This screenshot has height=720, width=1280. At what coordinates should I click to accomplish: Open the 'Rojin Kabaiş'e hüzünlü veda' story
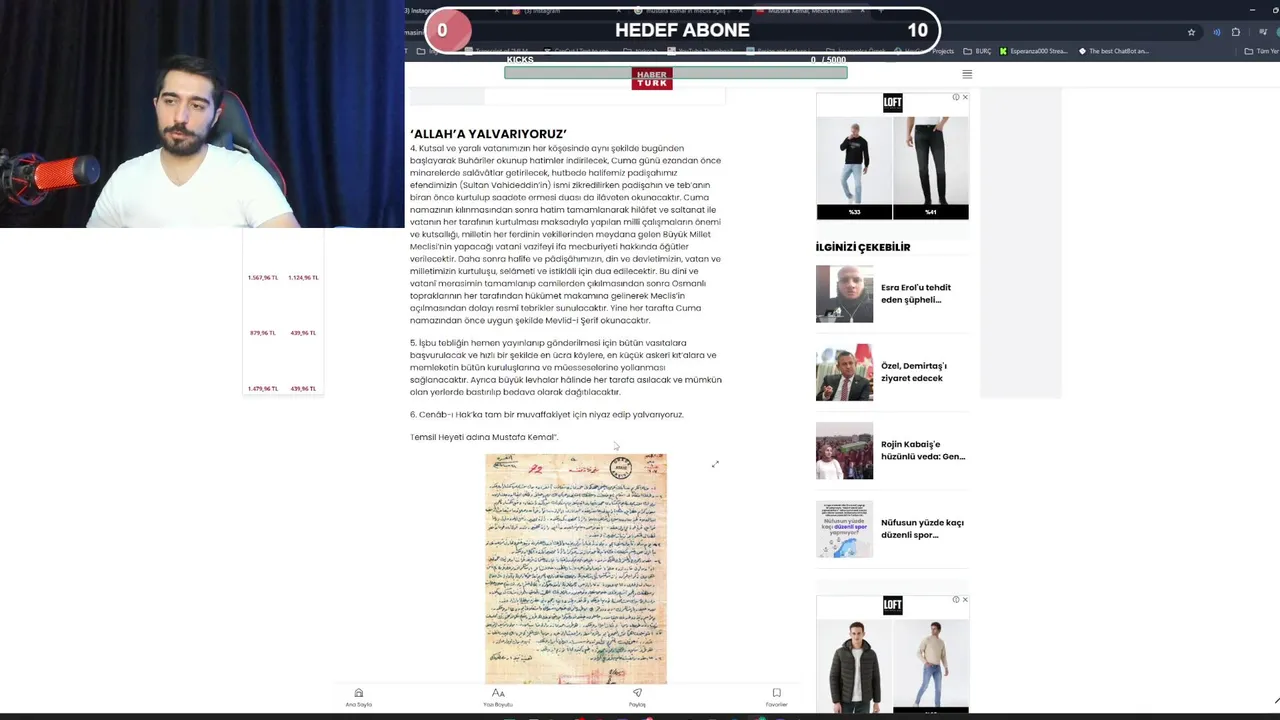923,450
